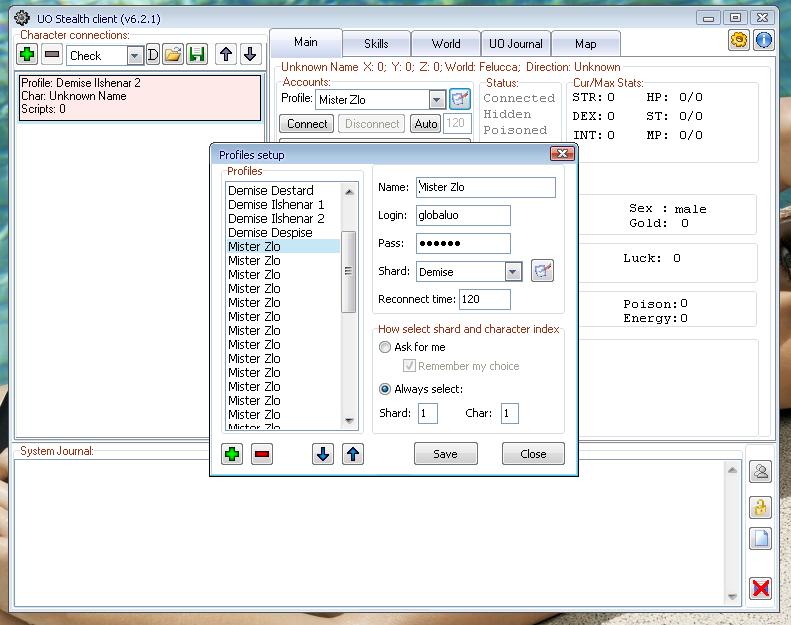Remove connection with gray minus button
This screenshot has width=791, height=625.
(x=52, y=54)
